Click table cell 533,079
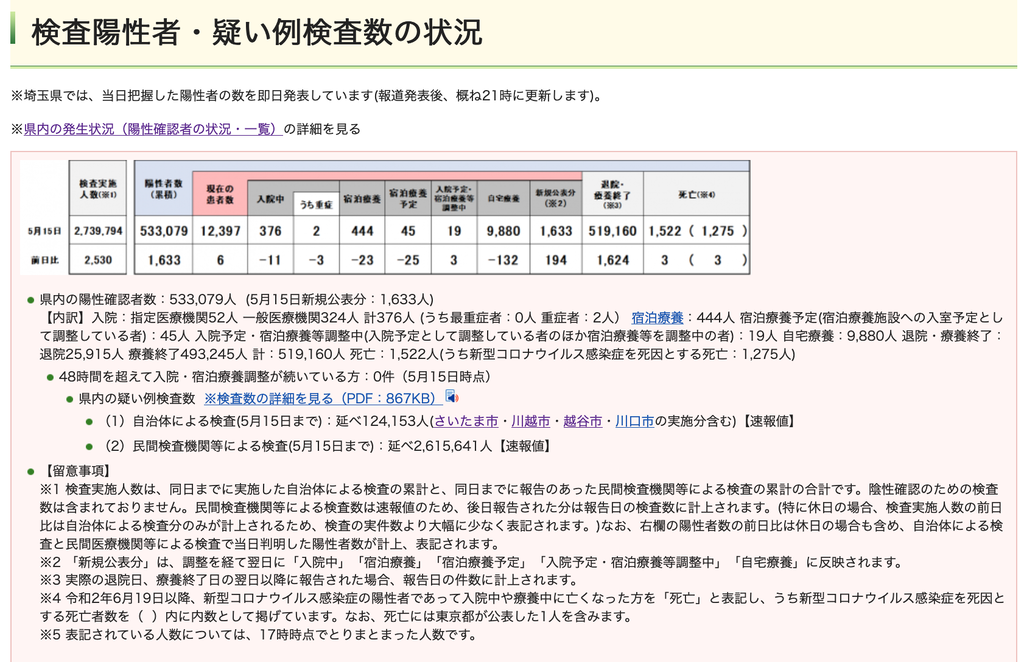 point(163,231)
